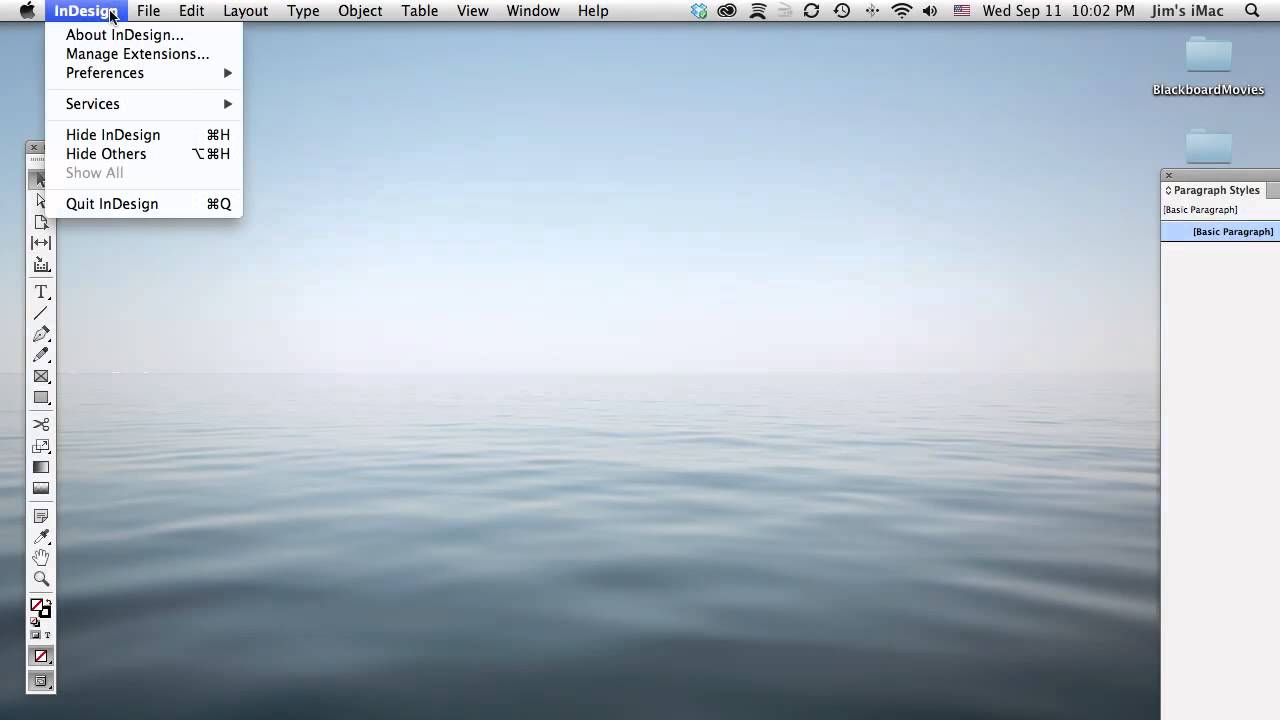Select the Eyedropper tool
The image size is (1280, 720).
(41, 537)
